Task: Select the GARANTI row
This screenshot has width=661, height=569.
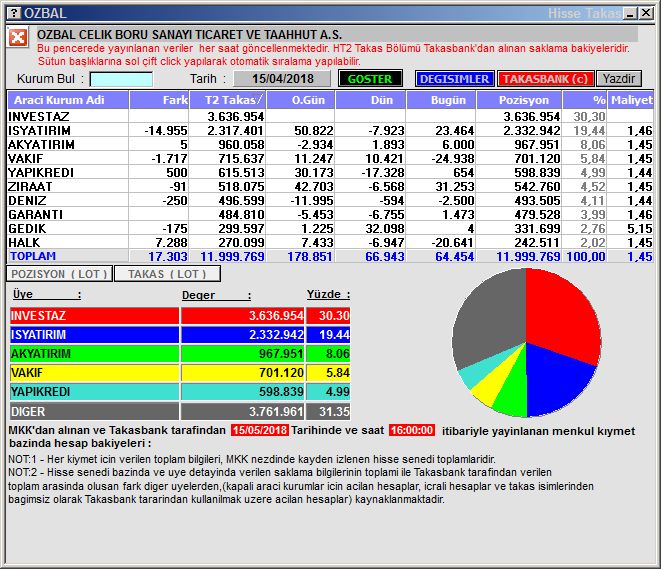Action: (330, 215)
